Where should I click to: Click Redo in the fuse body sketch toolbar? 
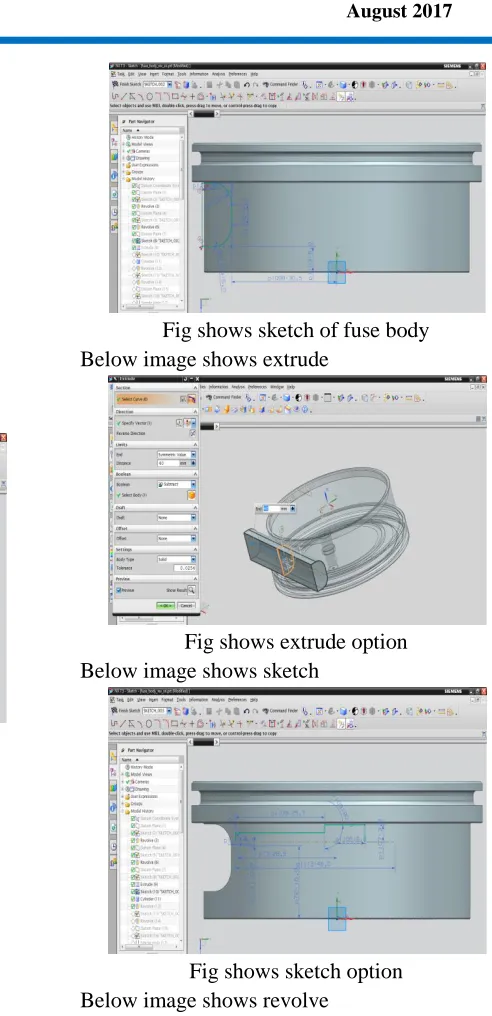pos(256,85)
